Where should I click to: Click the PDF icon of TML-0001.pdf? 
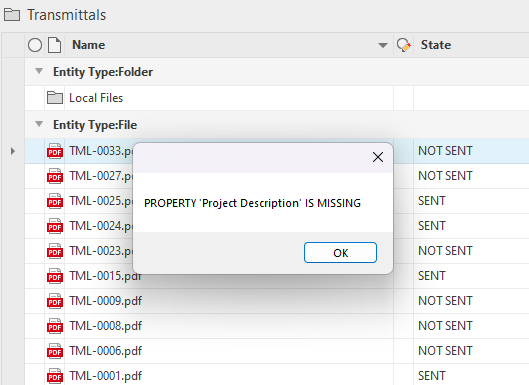pos(55,376)
